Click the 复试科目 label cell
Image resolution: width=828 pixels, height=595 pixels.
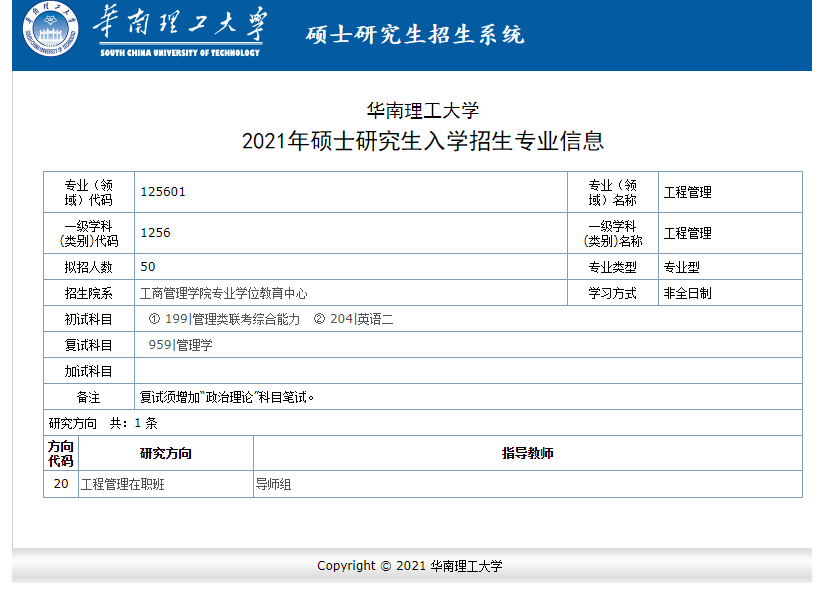point(89,345)
